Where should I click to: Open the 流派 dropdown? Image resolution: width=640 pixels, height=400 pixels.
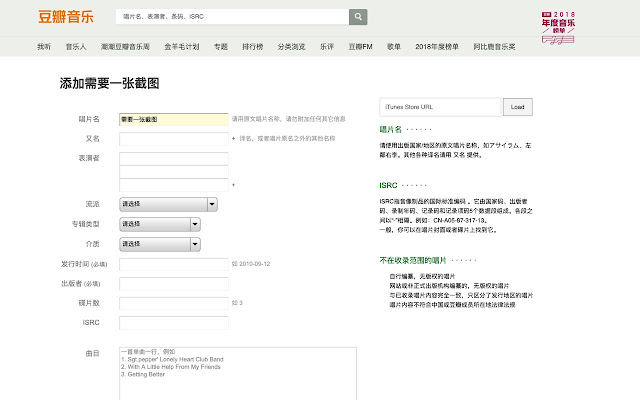click(x=168, y=204)
